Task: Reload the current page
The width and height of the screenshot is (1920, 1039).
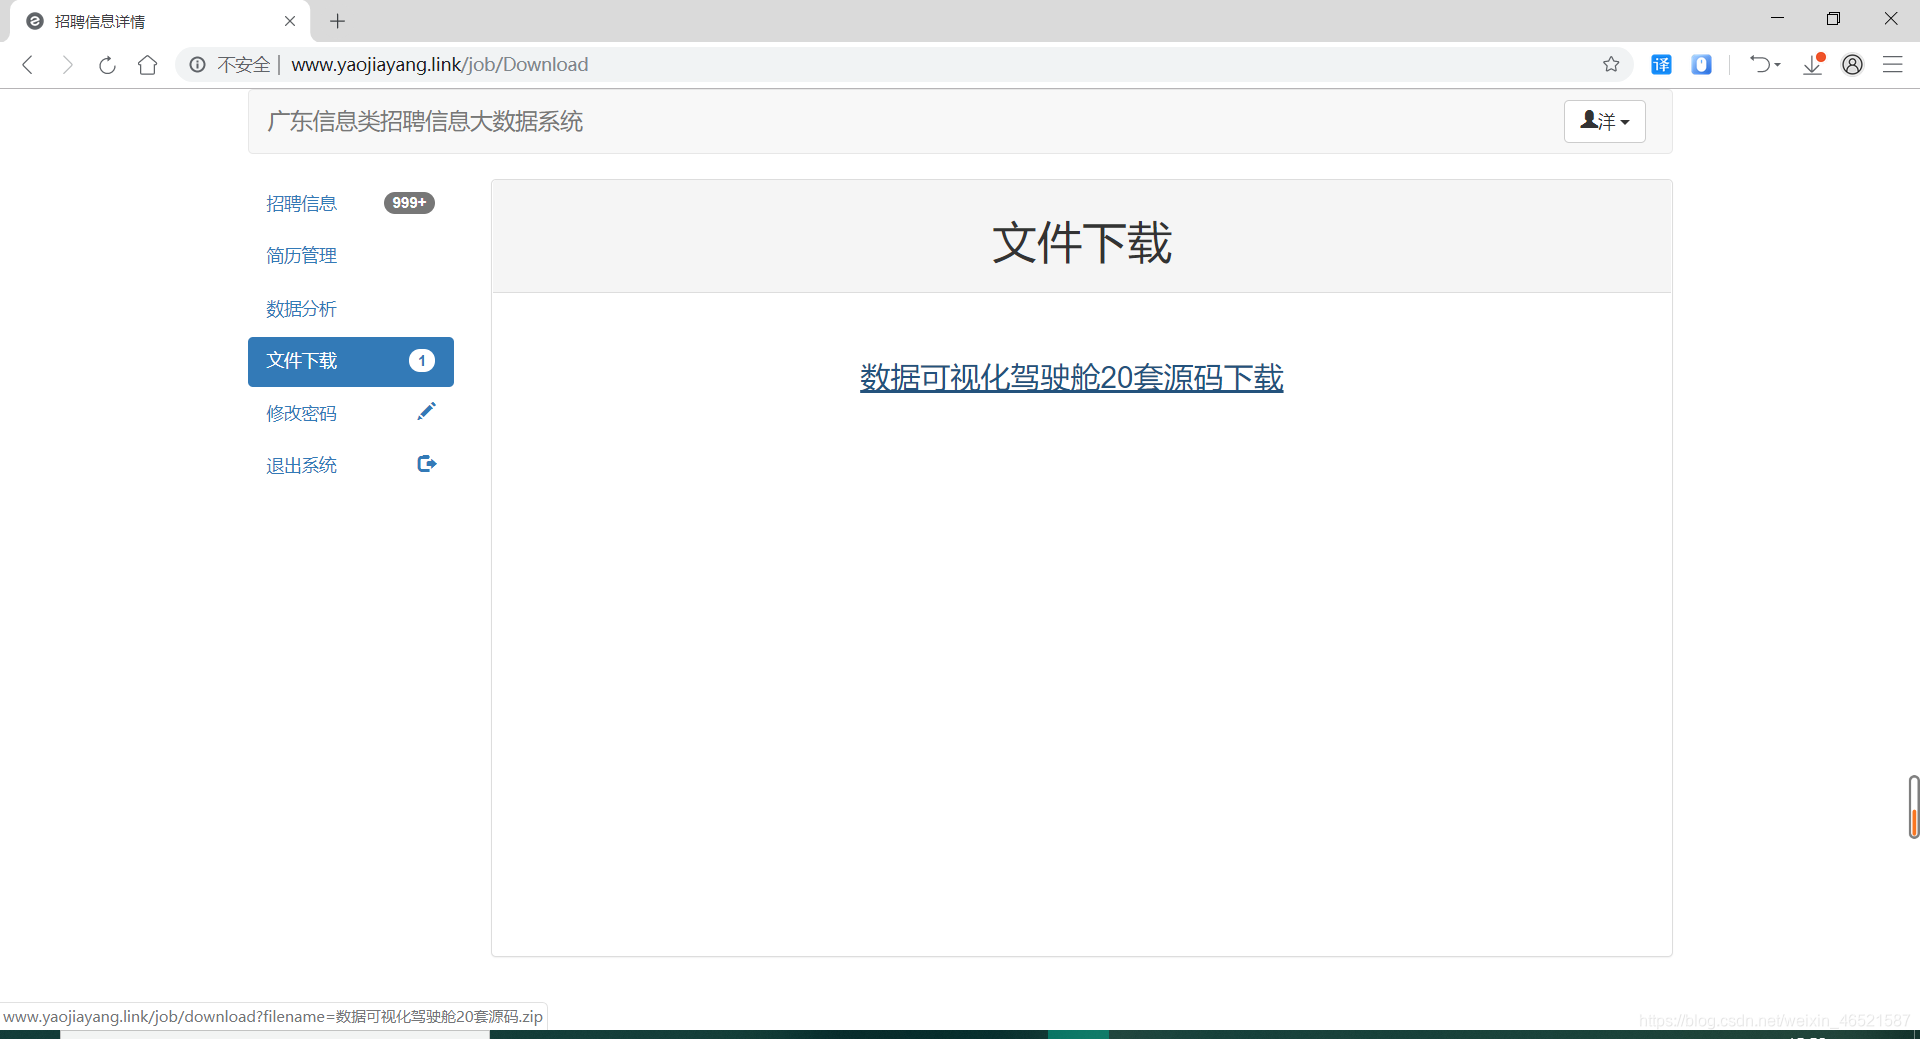Action: [107, 65]
